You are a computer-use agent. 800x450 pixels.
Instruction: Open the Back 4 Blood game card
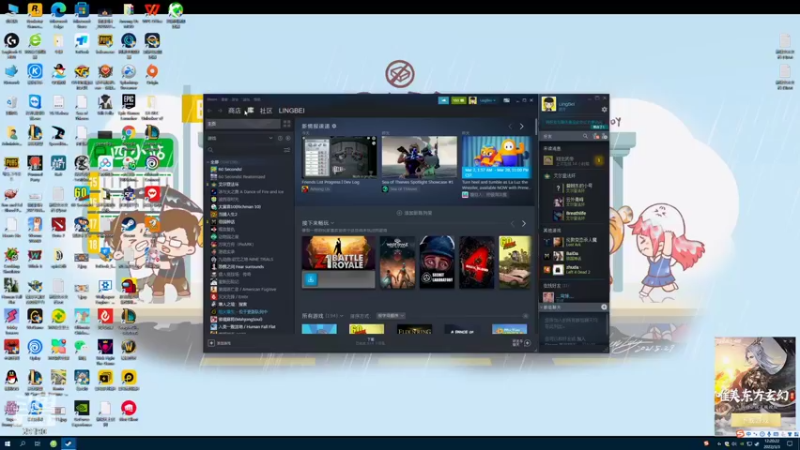477,262
